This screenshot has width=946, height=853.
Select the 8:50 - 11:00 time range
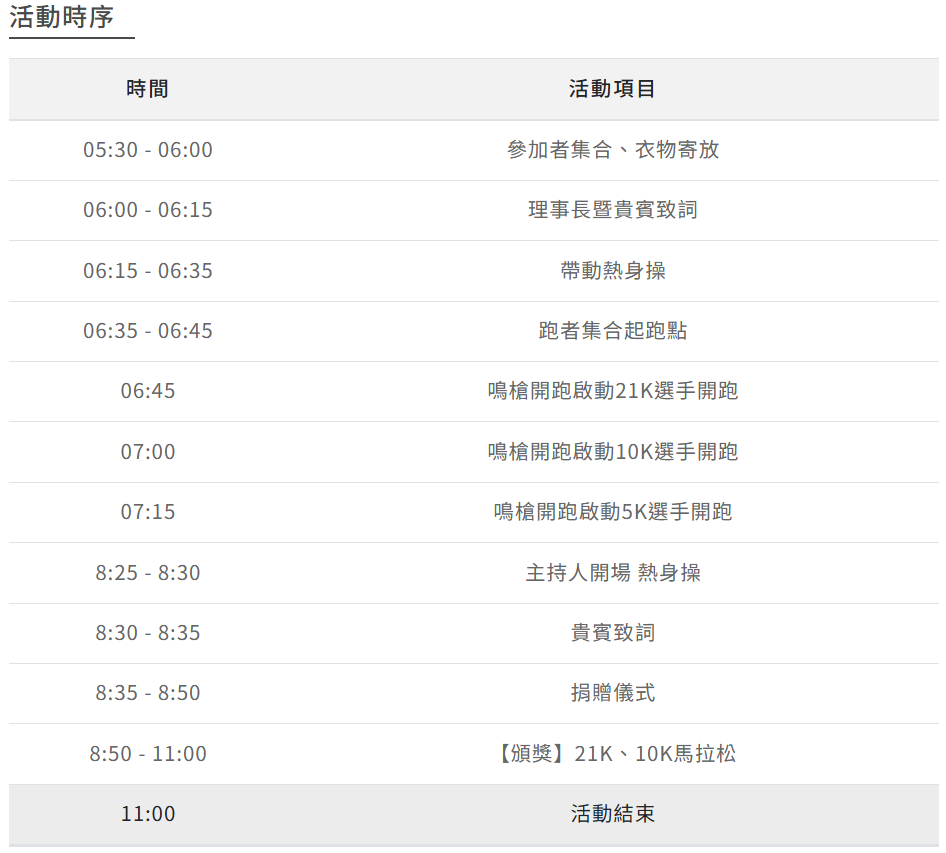[148, 754]
